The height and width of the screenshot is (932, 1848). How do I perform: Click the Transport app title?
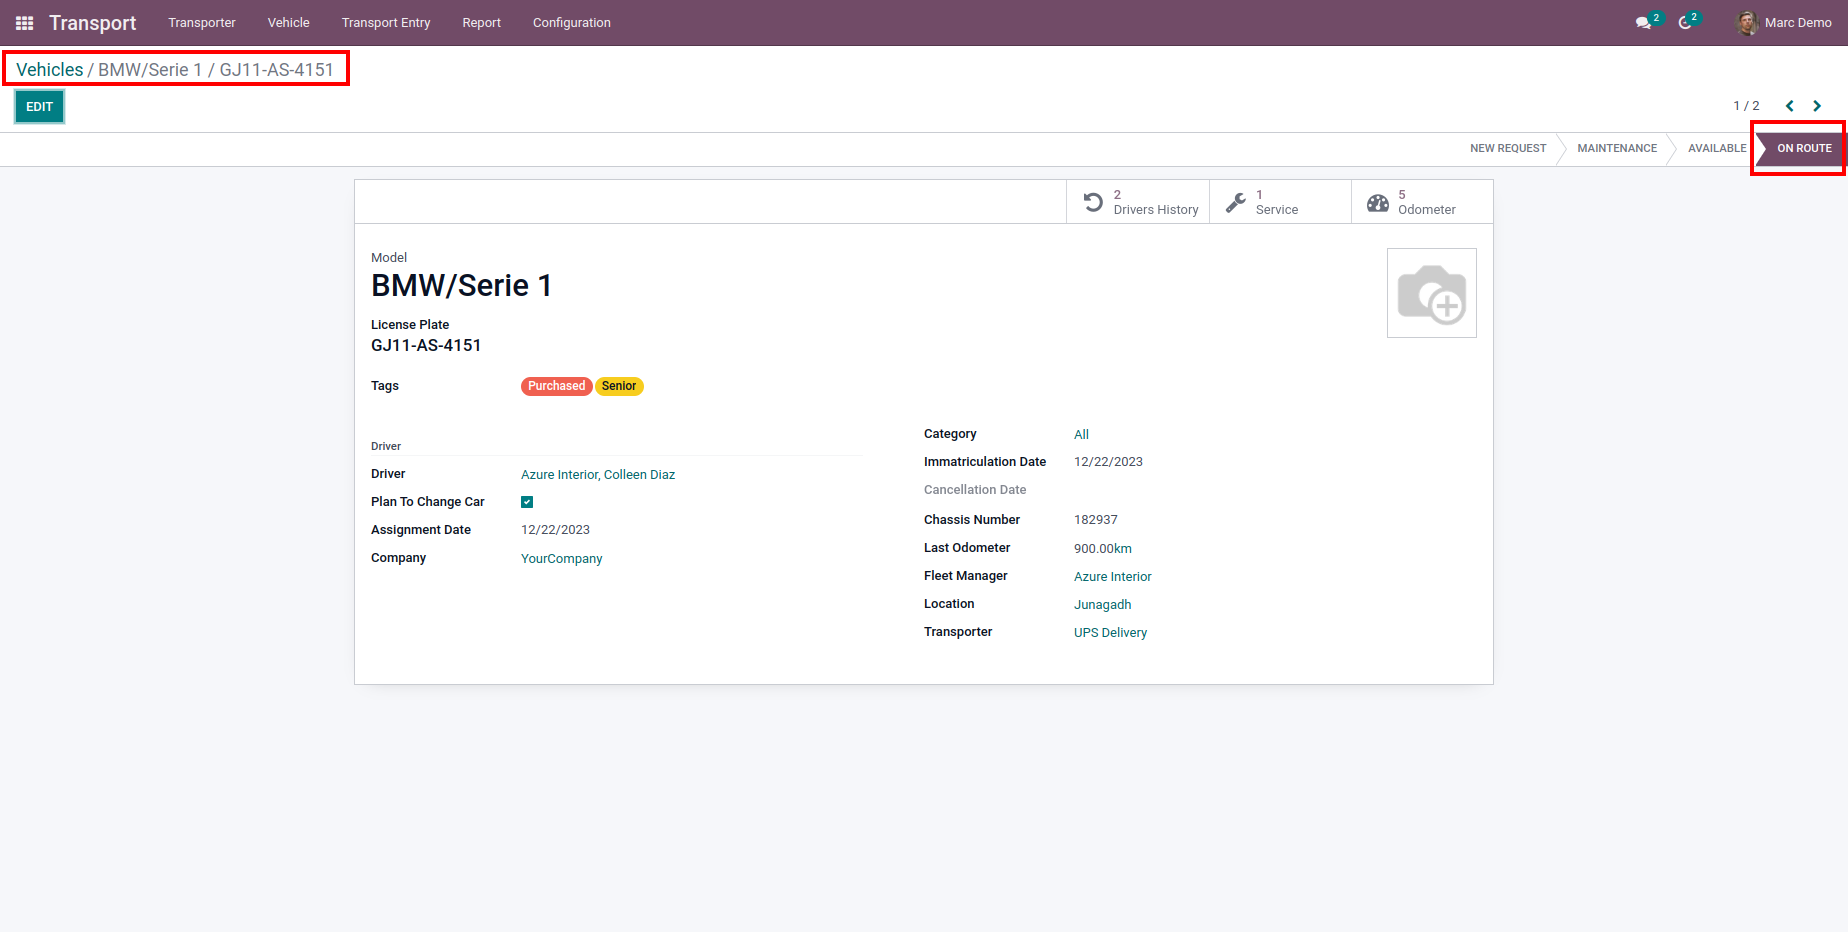93,22
